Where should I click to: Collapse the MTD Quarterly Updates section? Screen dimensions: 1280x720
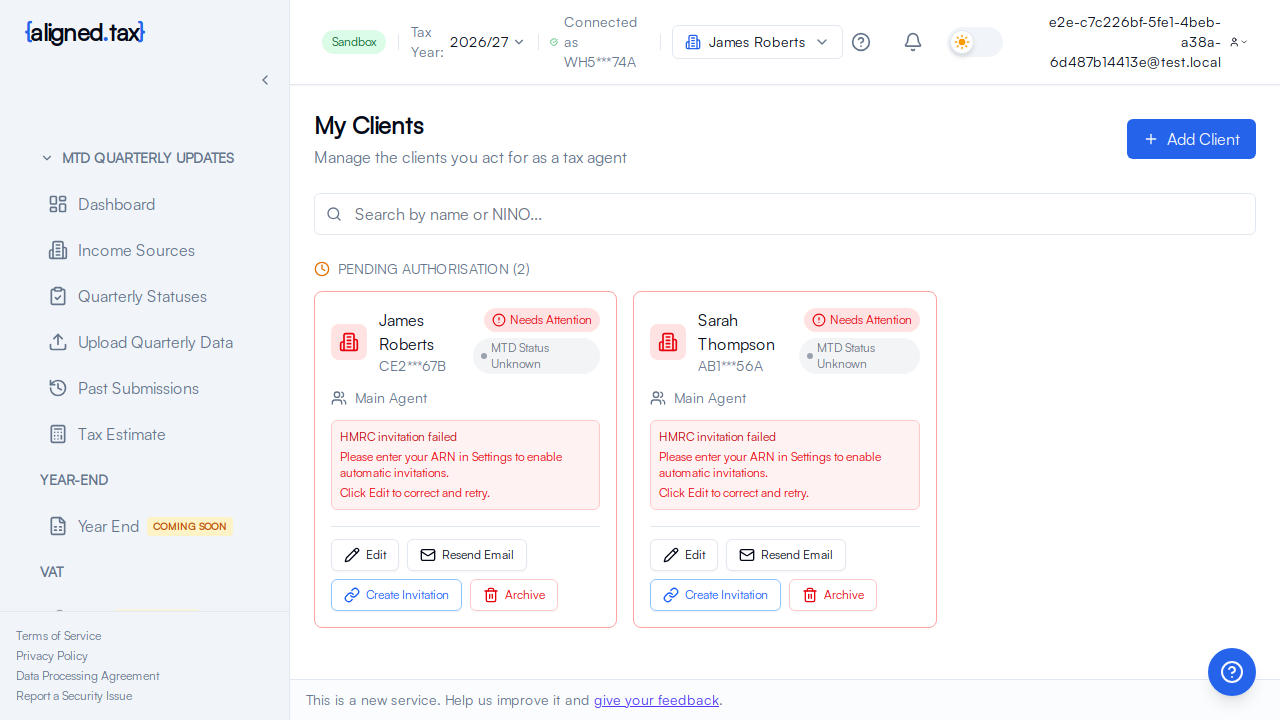pyautogui.click(x=46, y=158)
